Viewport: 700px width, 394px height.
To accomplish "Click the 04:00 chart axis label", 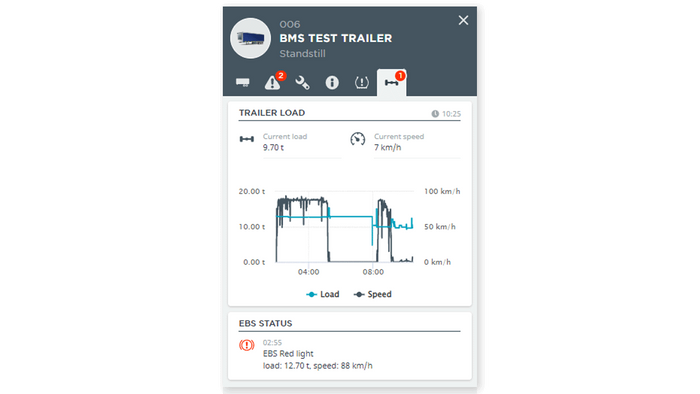I will click(x=308, y=272).
